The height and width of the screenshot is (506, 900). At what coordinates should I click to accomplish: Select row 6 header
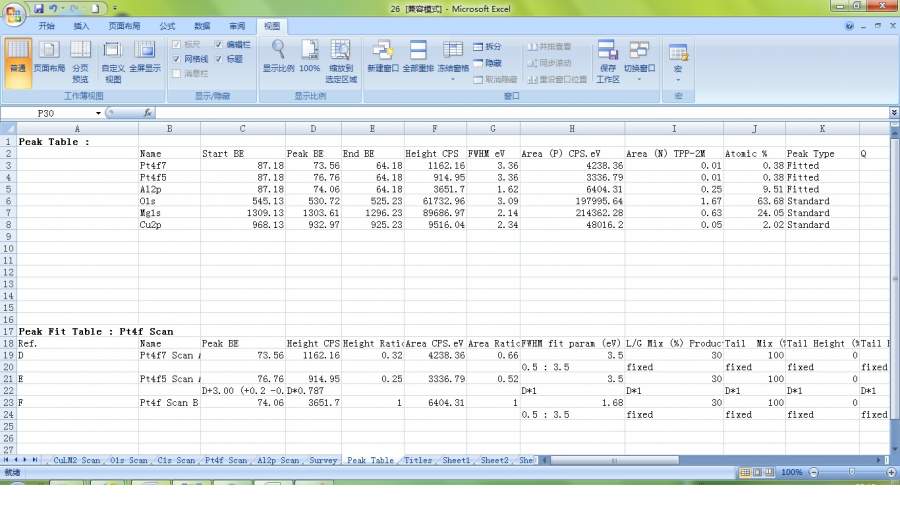[x=8, y=201]
